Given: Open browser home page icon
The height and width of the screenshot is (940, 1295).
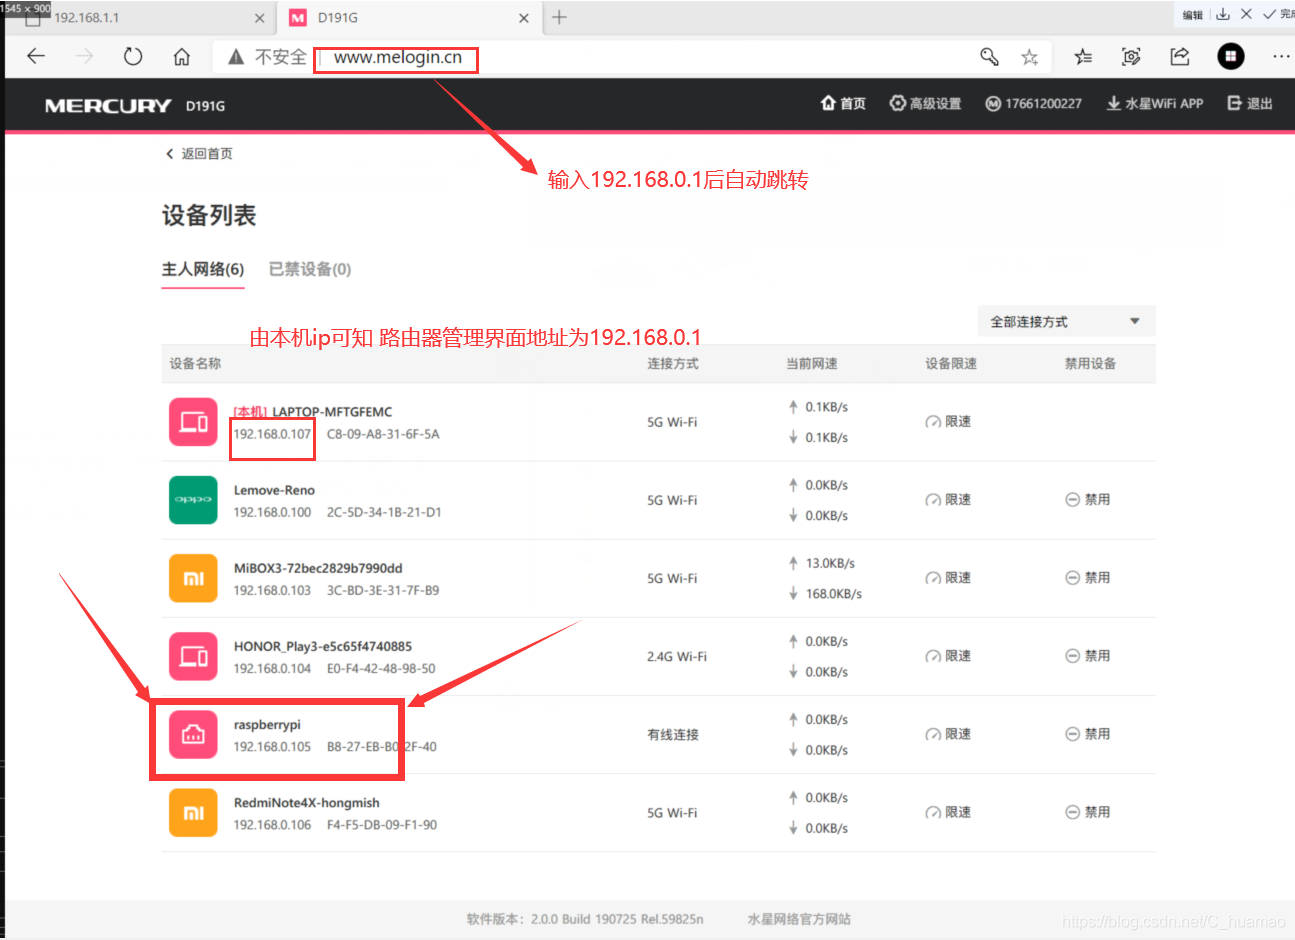Looking at the screenshot, I should (x=181, y=56).
